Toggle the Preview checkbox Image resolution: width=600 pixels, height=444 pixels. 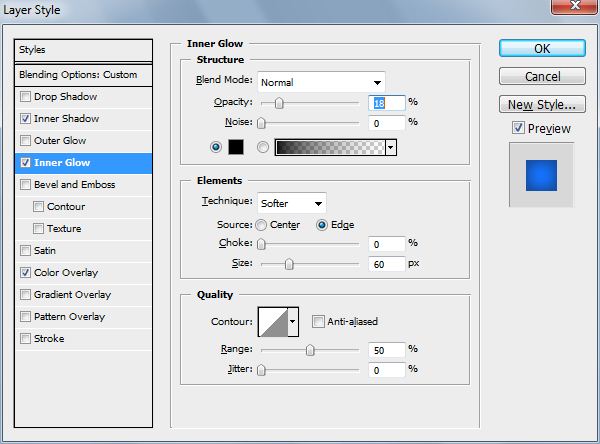click(518, 128)
